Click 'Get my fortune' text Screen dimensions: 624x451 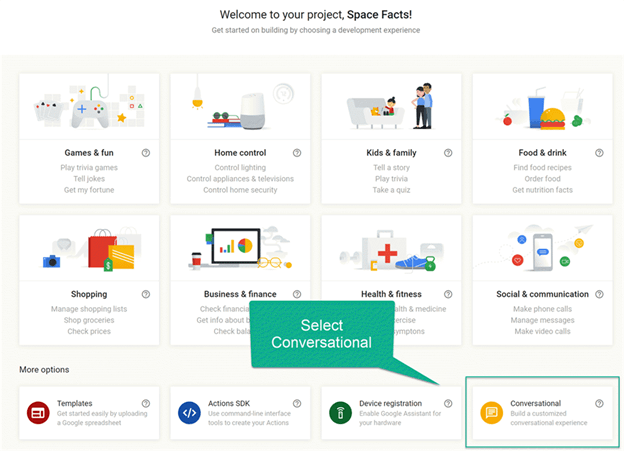[89, 190]
